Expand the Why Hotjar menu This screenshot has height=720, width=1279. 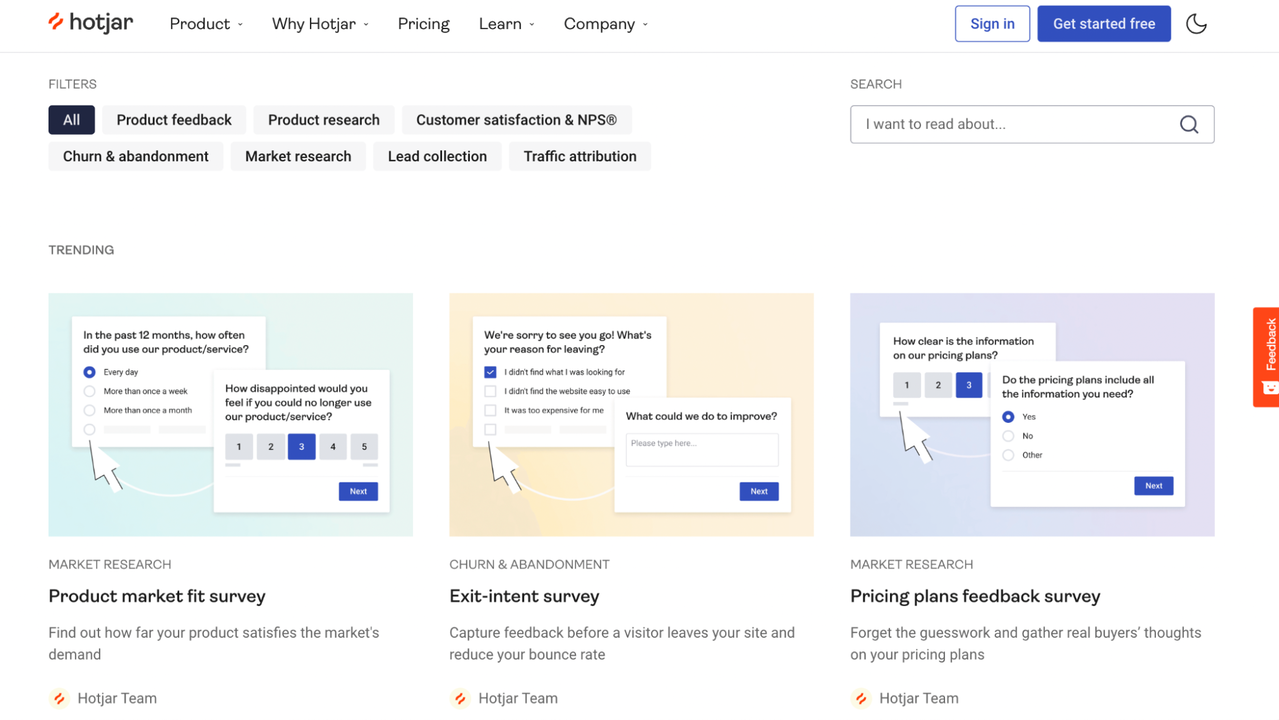pyautogui.click(x=320, y=24)
